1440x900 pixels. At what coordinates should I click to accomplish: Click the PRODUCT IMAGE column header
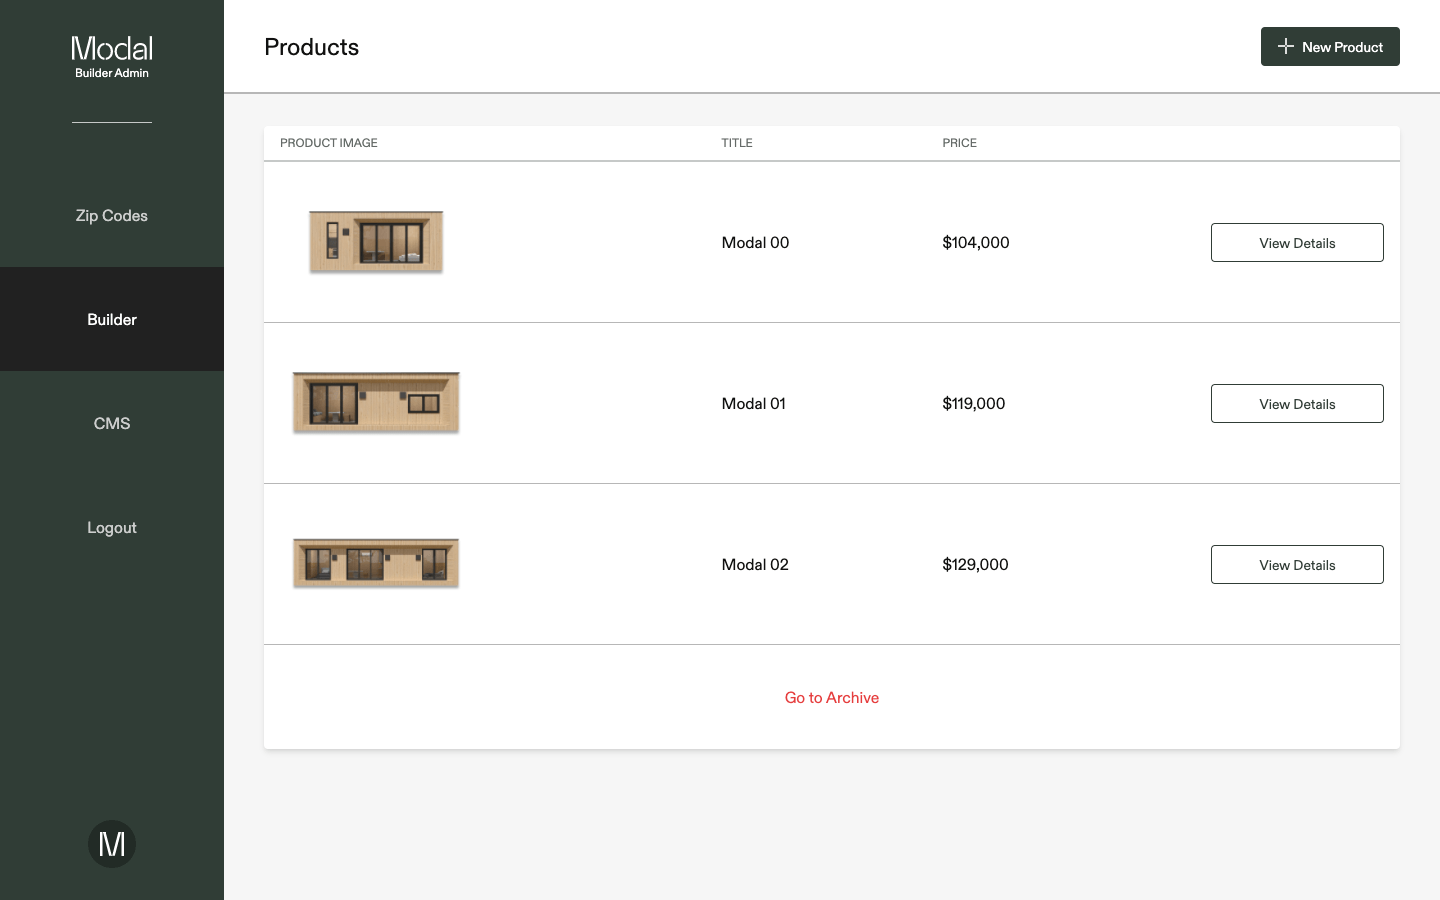click(x=328, y=143)
